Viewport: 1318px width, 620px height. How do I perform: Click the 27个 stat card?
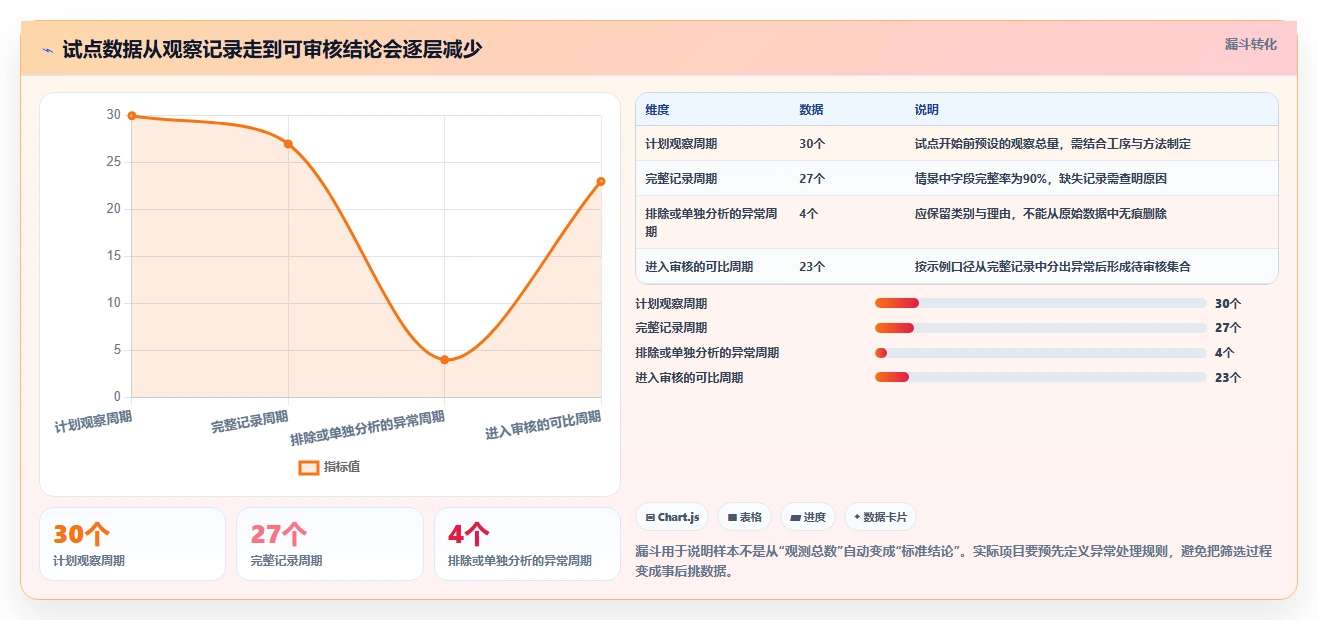(330, 544)
